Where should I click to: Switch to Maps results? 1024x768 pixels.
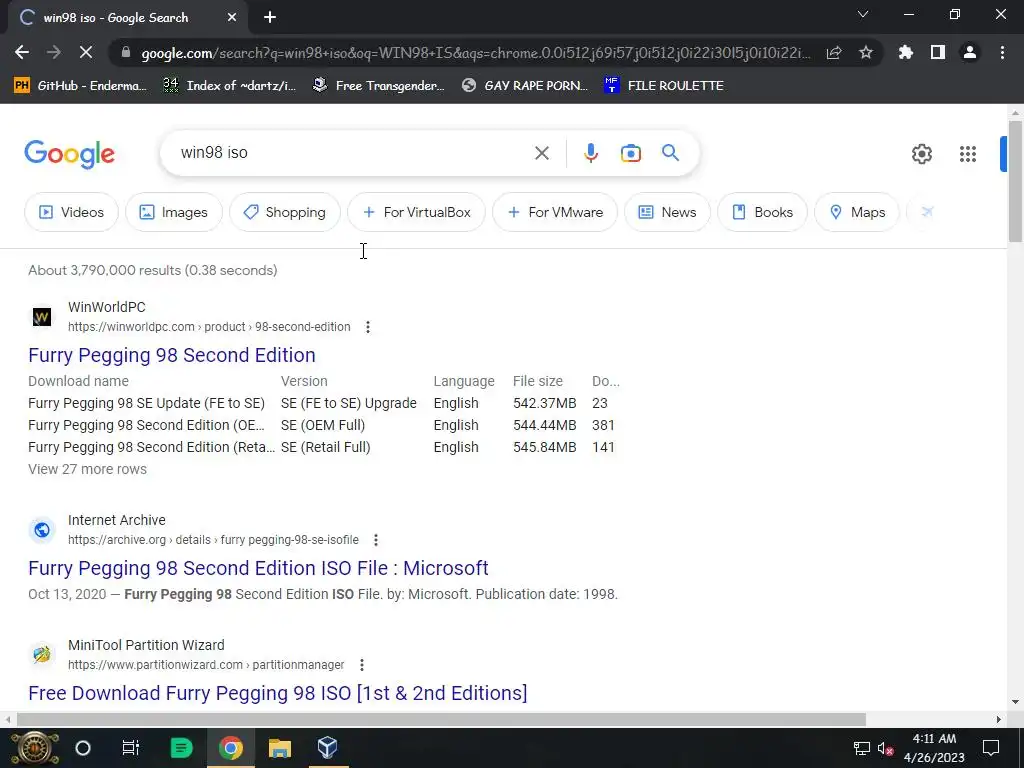click(857, 212)
